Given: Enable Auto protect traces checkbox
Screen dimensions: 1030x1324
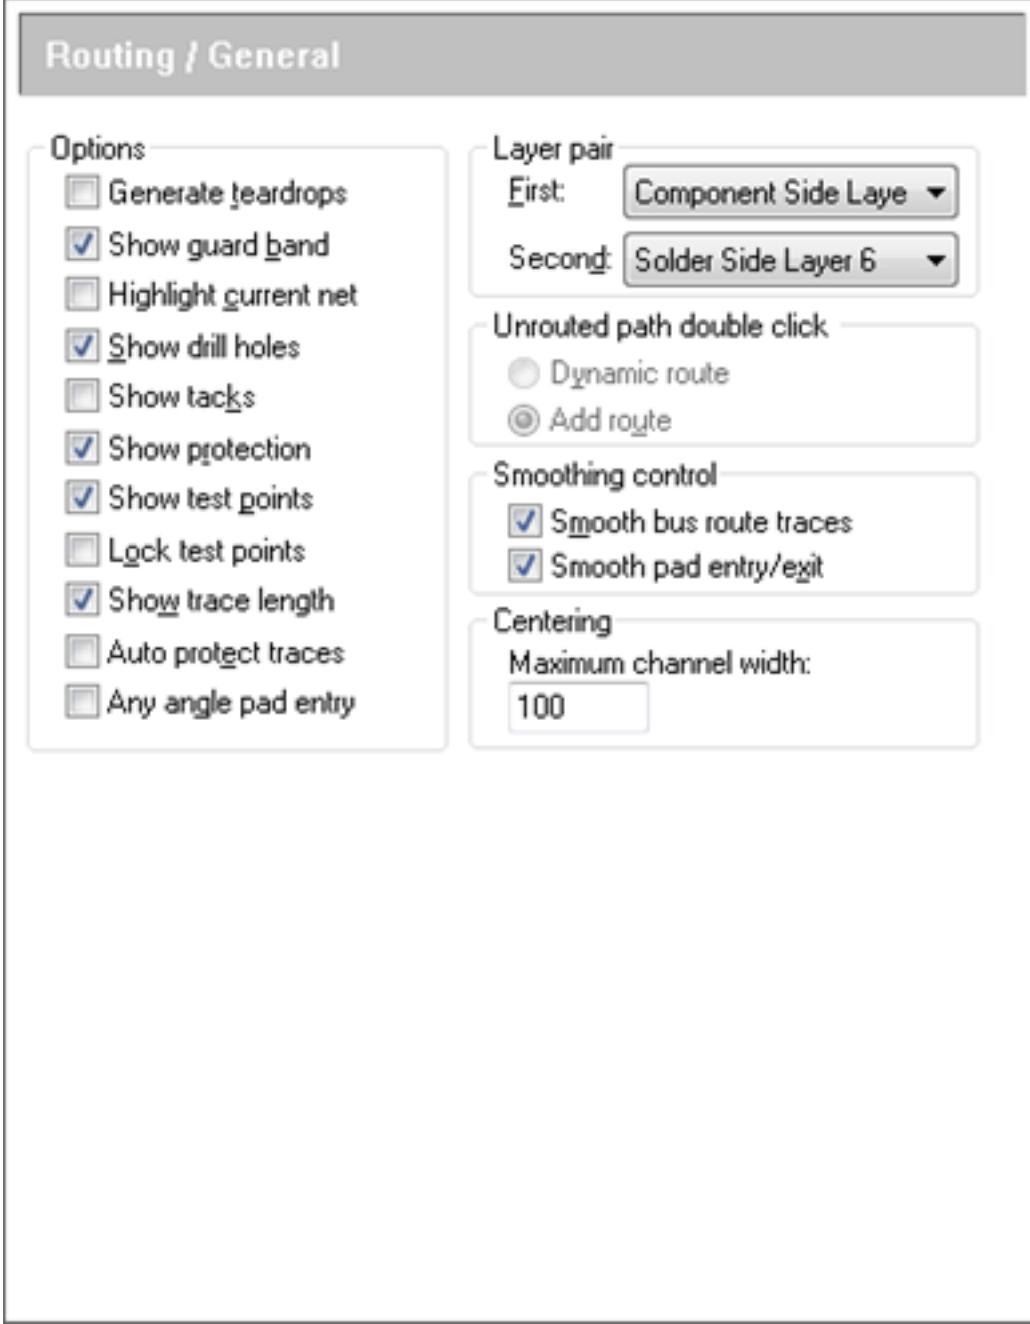Looking at the screenshot, I should [82, 652].
